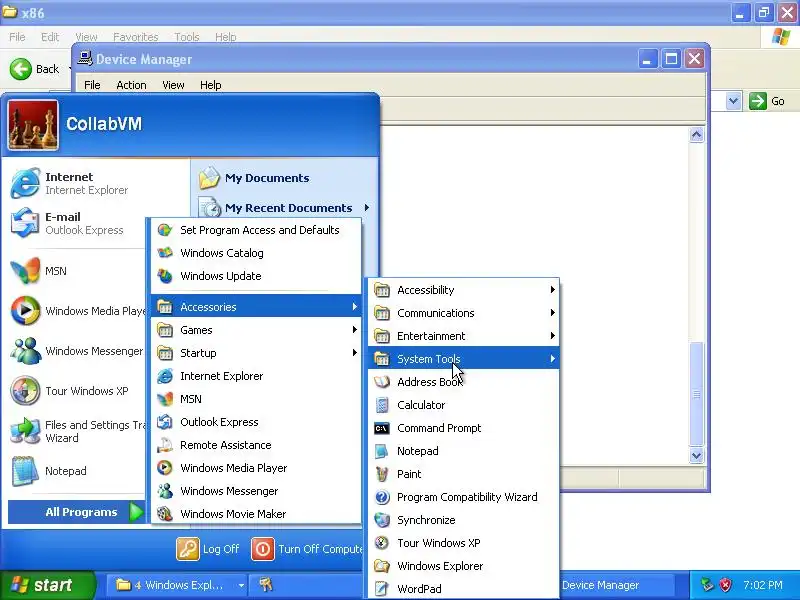Launch Windows Media Player in All Programs list
Screen dimensions: 800x600
pos(256,468)
